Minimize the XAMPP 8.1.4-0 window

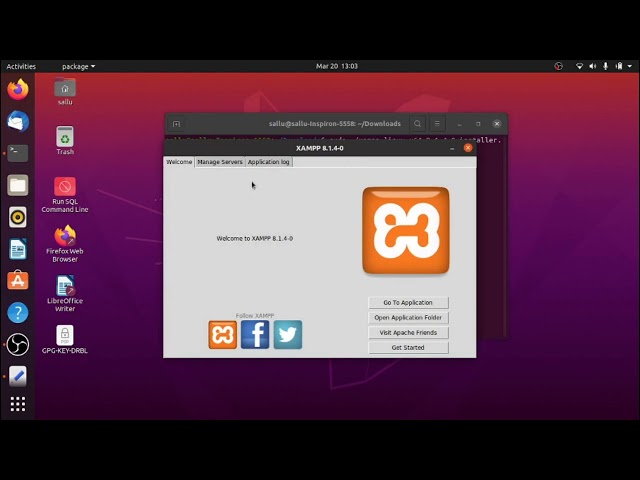tap(452, 149)
